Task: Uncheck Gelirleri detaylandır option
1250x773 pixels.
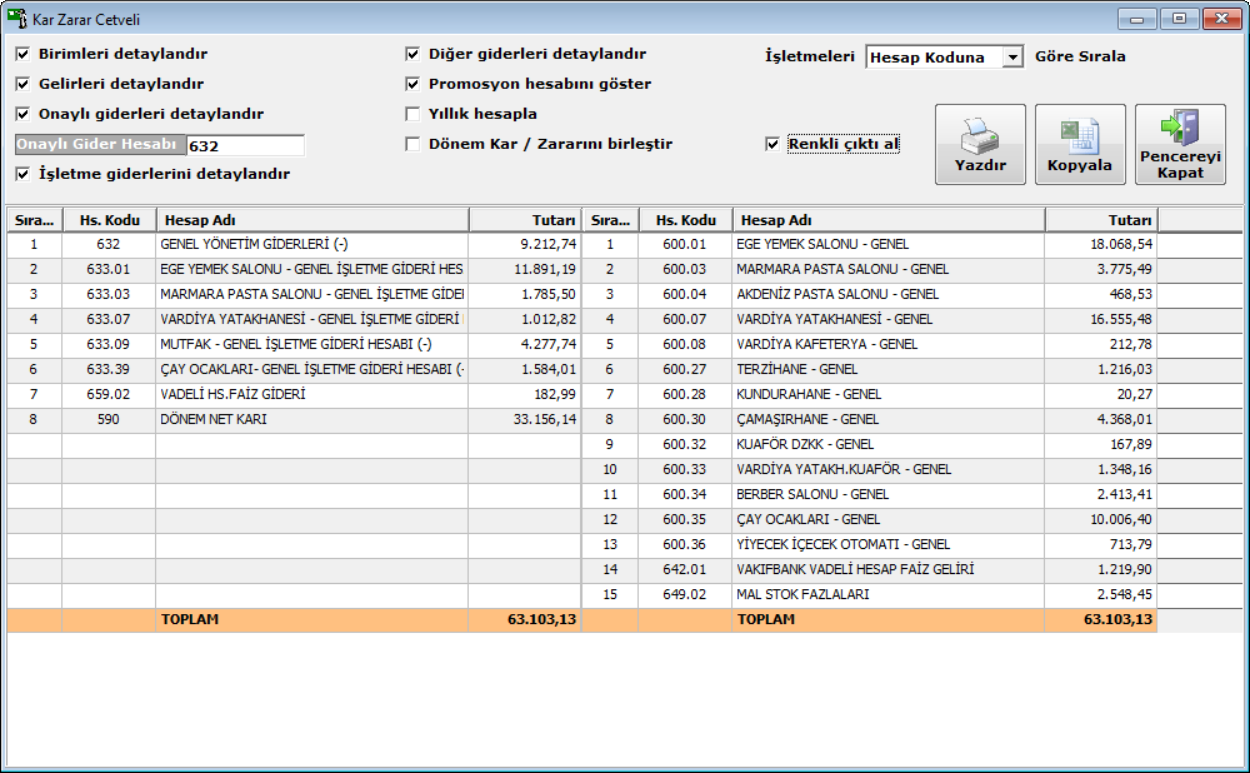Action: point(23,84)
